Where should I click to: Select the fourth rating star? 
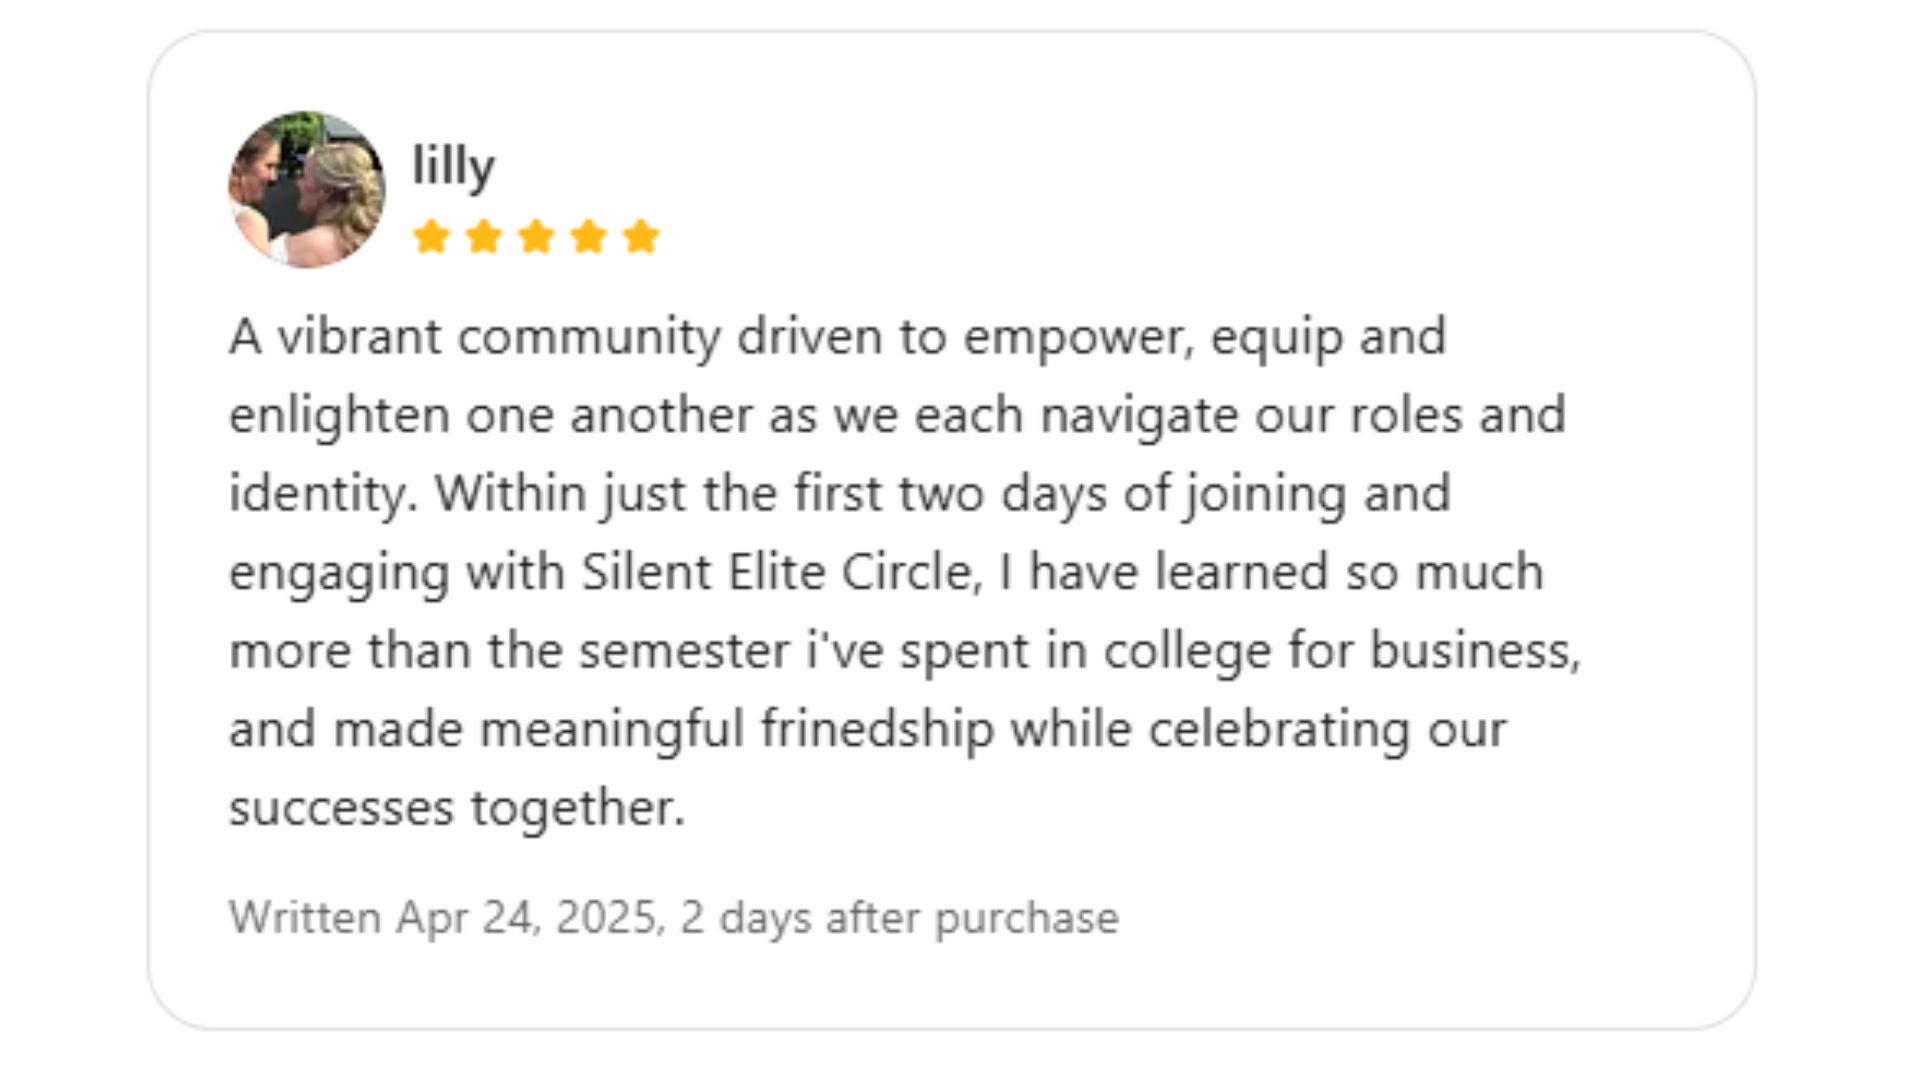pos(589,237)
